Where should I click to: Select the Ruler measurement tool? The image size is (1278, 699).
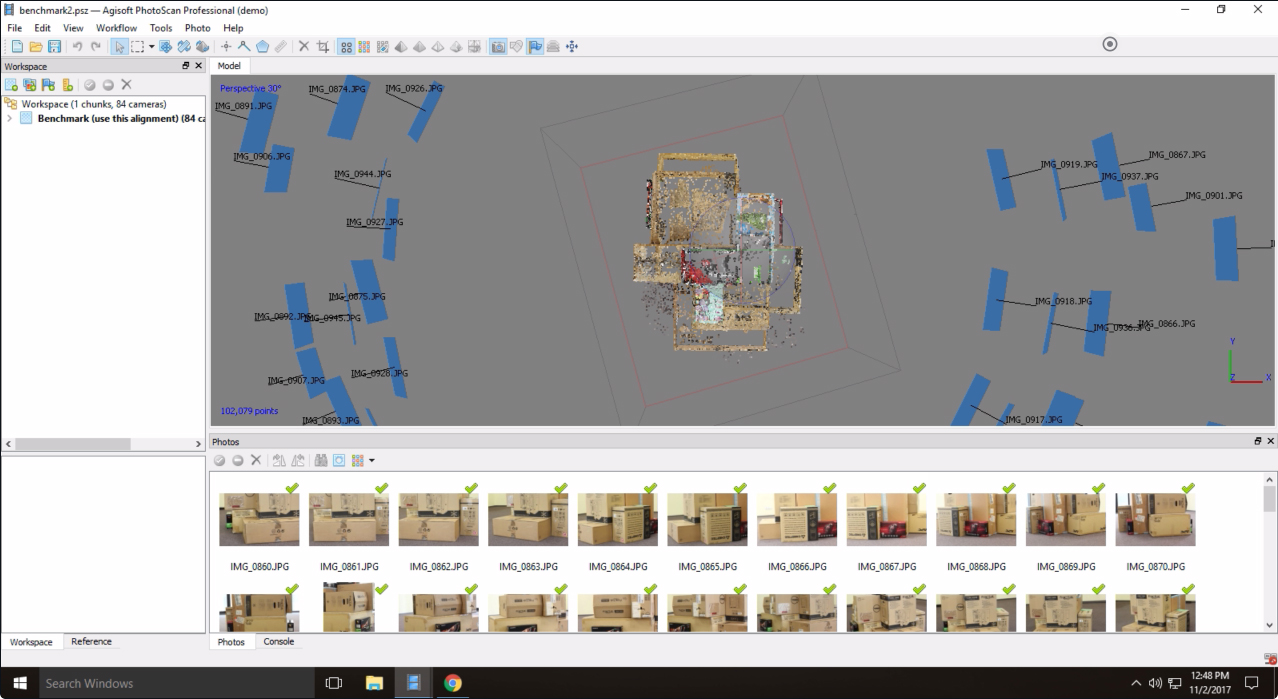[x=280, y=46]
